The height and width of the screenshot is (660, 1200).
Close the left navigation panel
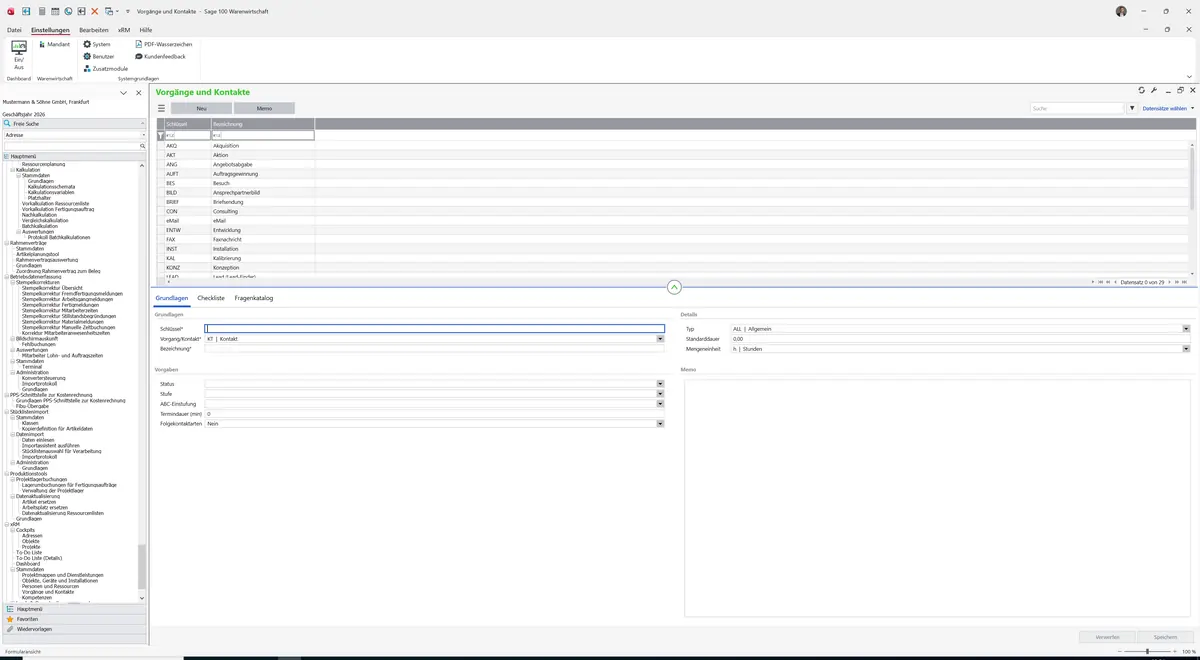point(138,93)
